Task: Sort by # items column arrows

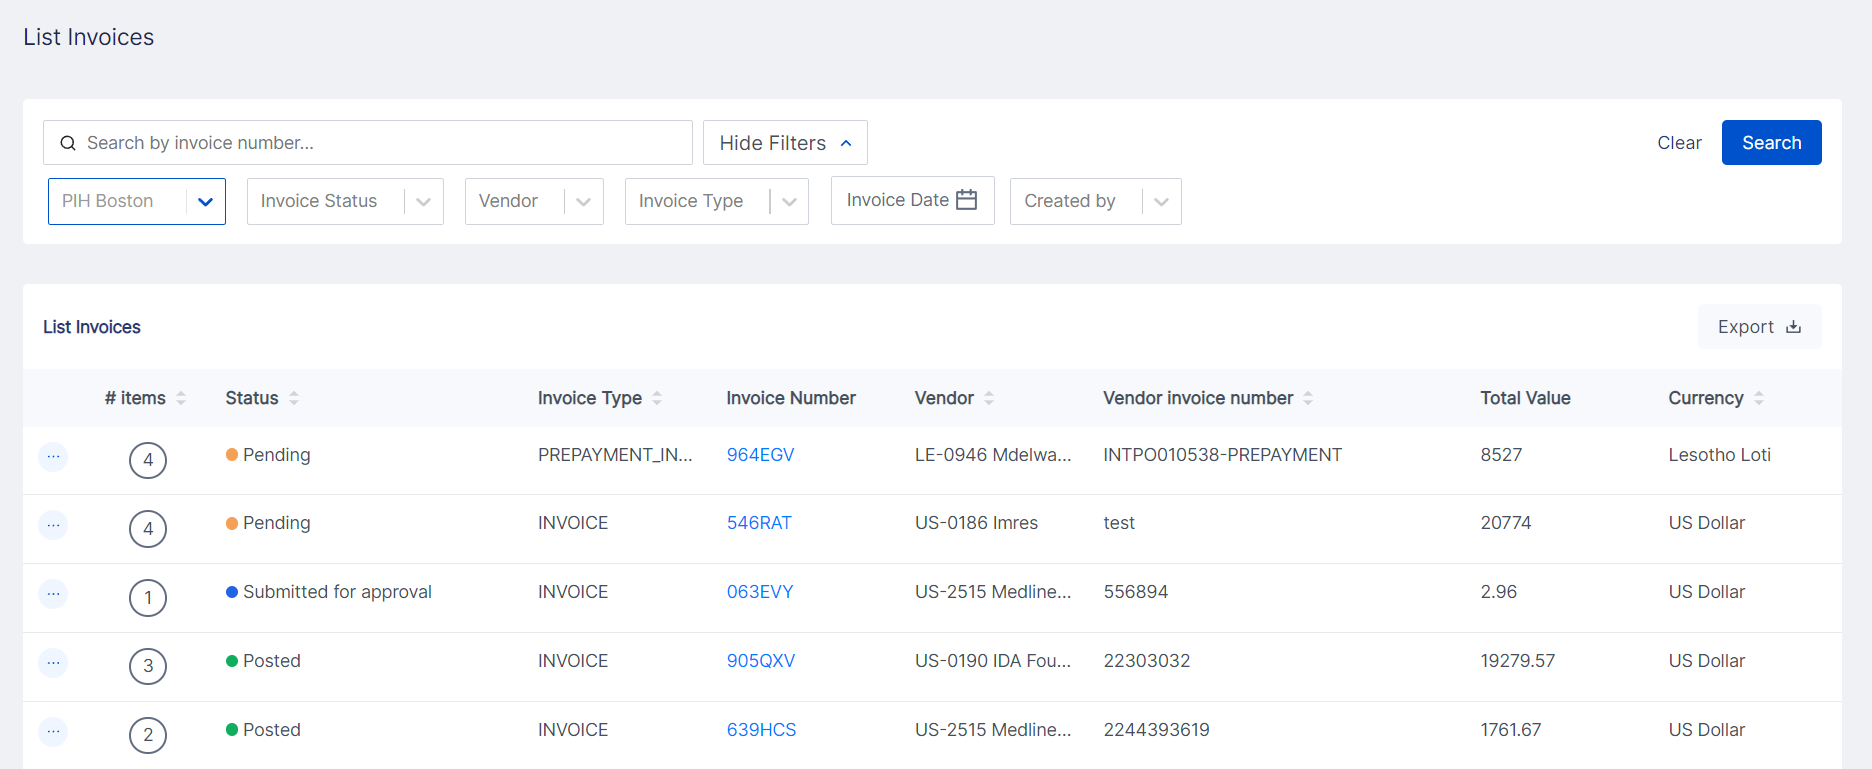Action: [x=181, y=398]
